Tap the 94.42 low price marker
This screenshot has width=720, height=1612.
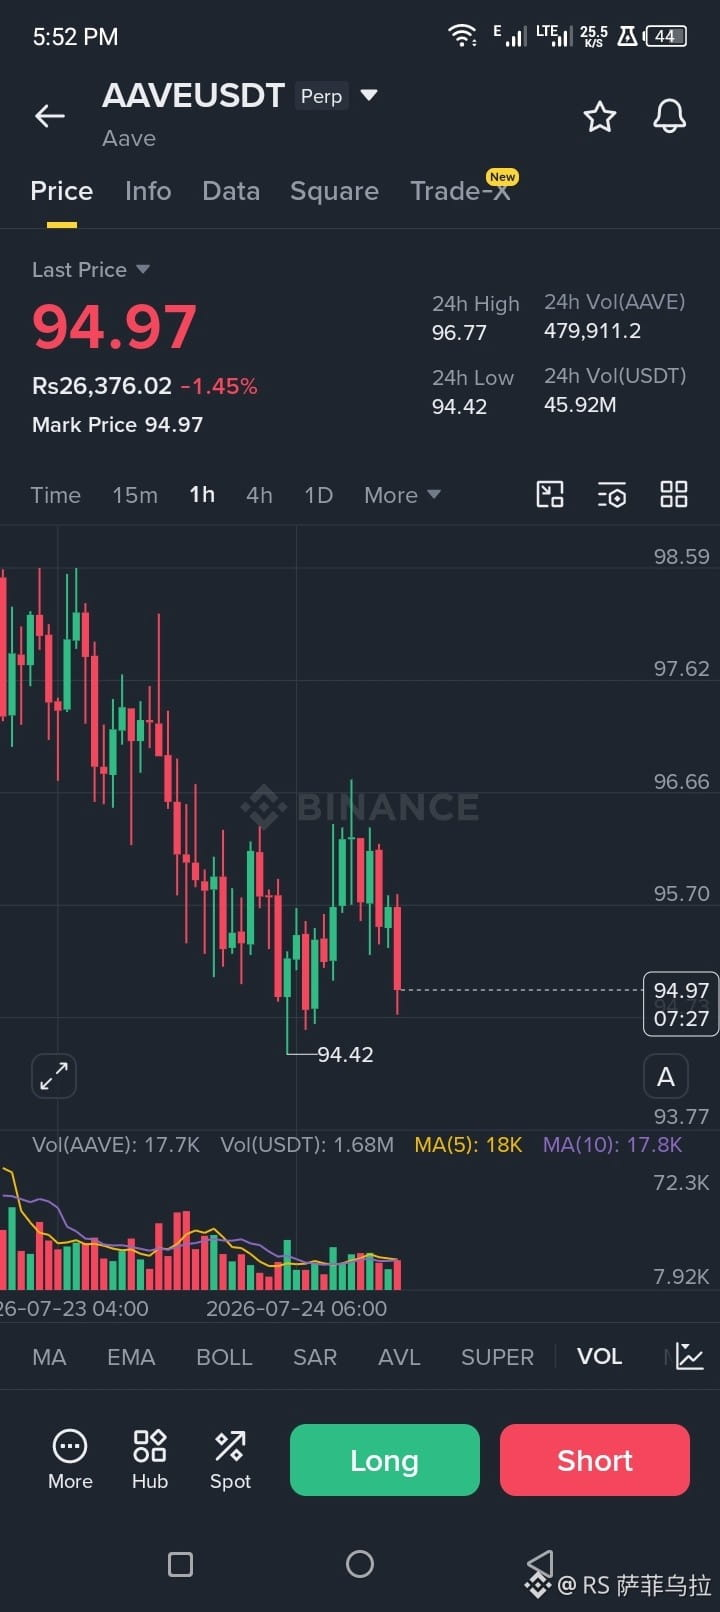(x=345, y=1054)
